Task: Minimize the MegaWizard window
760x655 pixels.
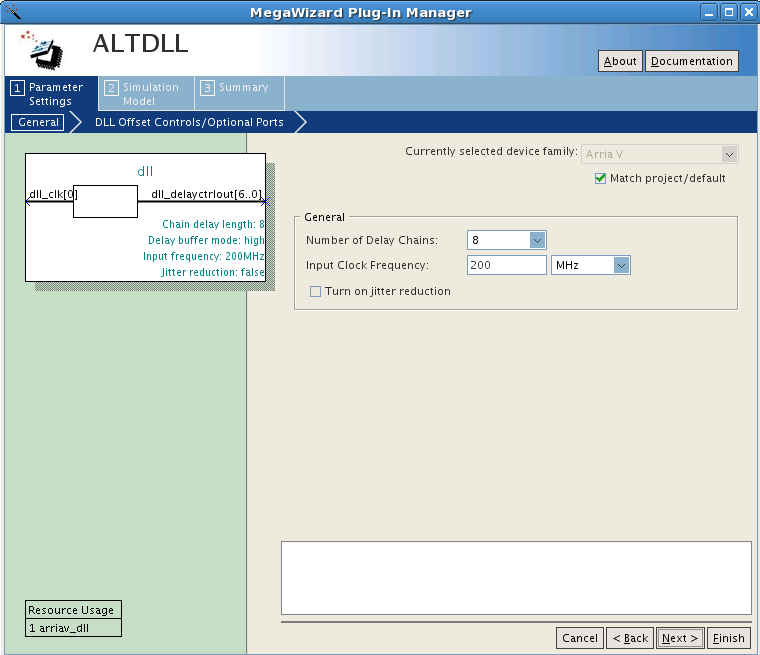Action: (x=709, y=12)
